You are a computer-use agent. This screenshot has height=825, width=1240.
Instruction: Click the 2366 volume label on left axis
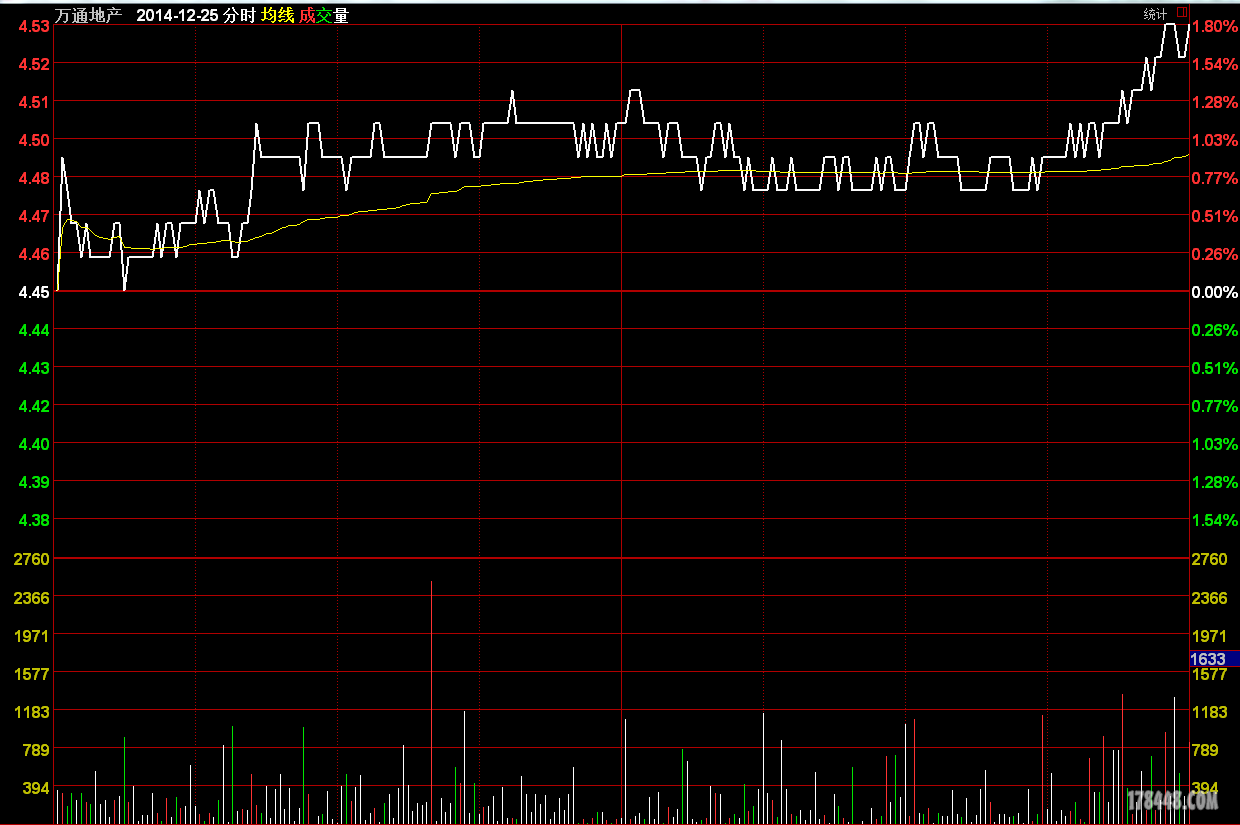pyautogui.click(x=32, y=598)
